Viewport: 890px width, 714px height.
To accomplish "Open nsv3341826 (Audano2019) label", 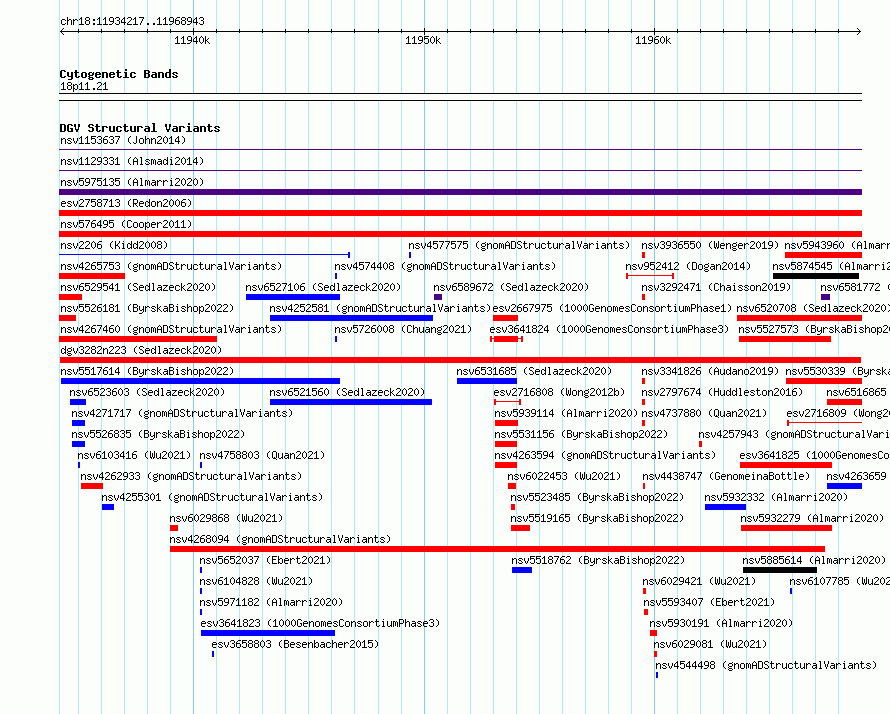I will (710, 371).
